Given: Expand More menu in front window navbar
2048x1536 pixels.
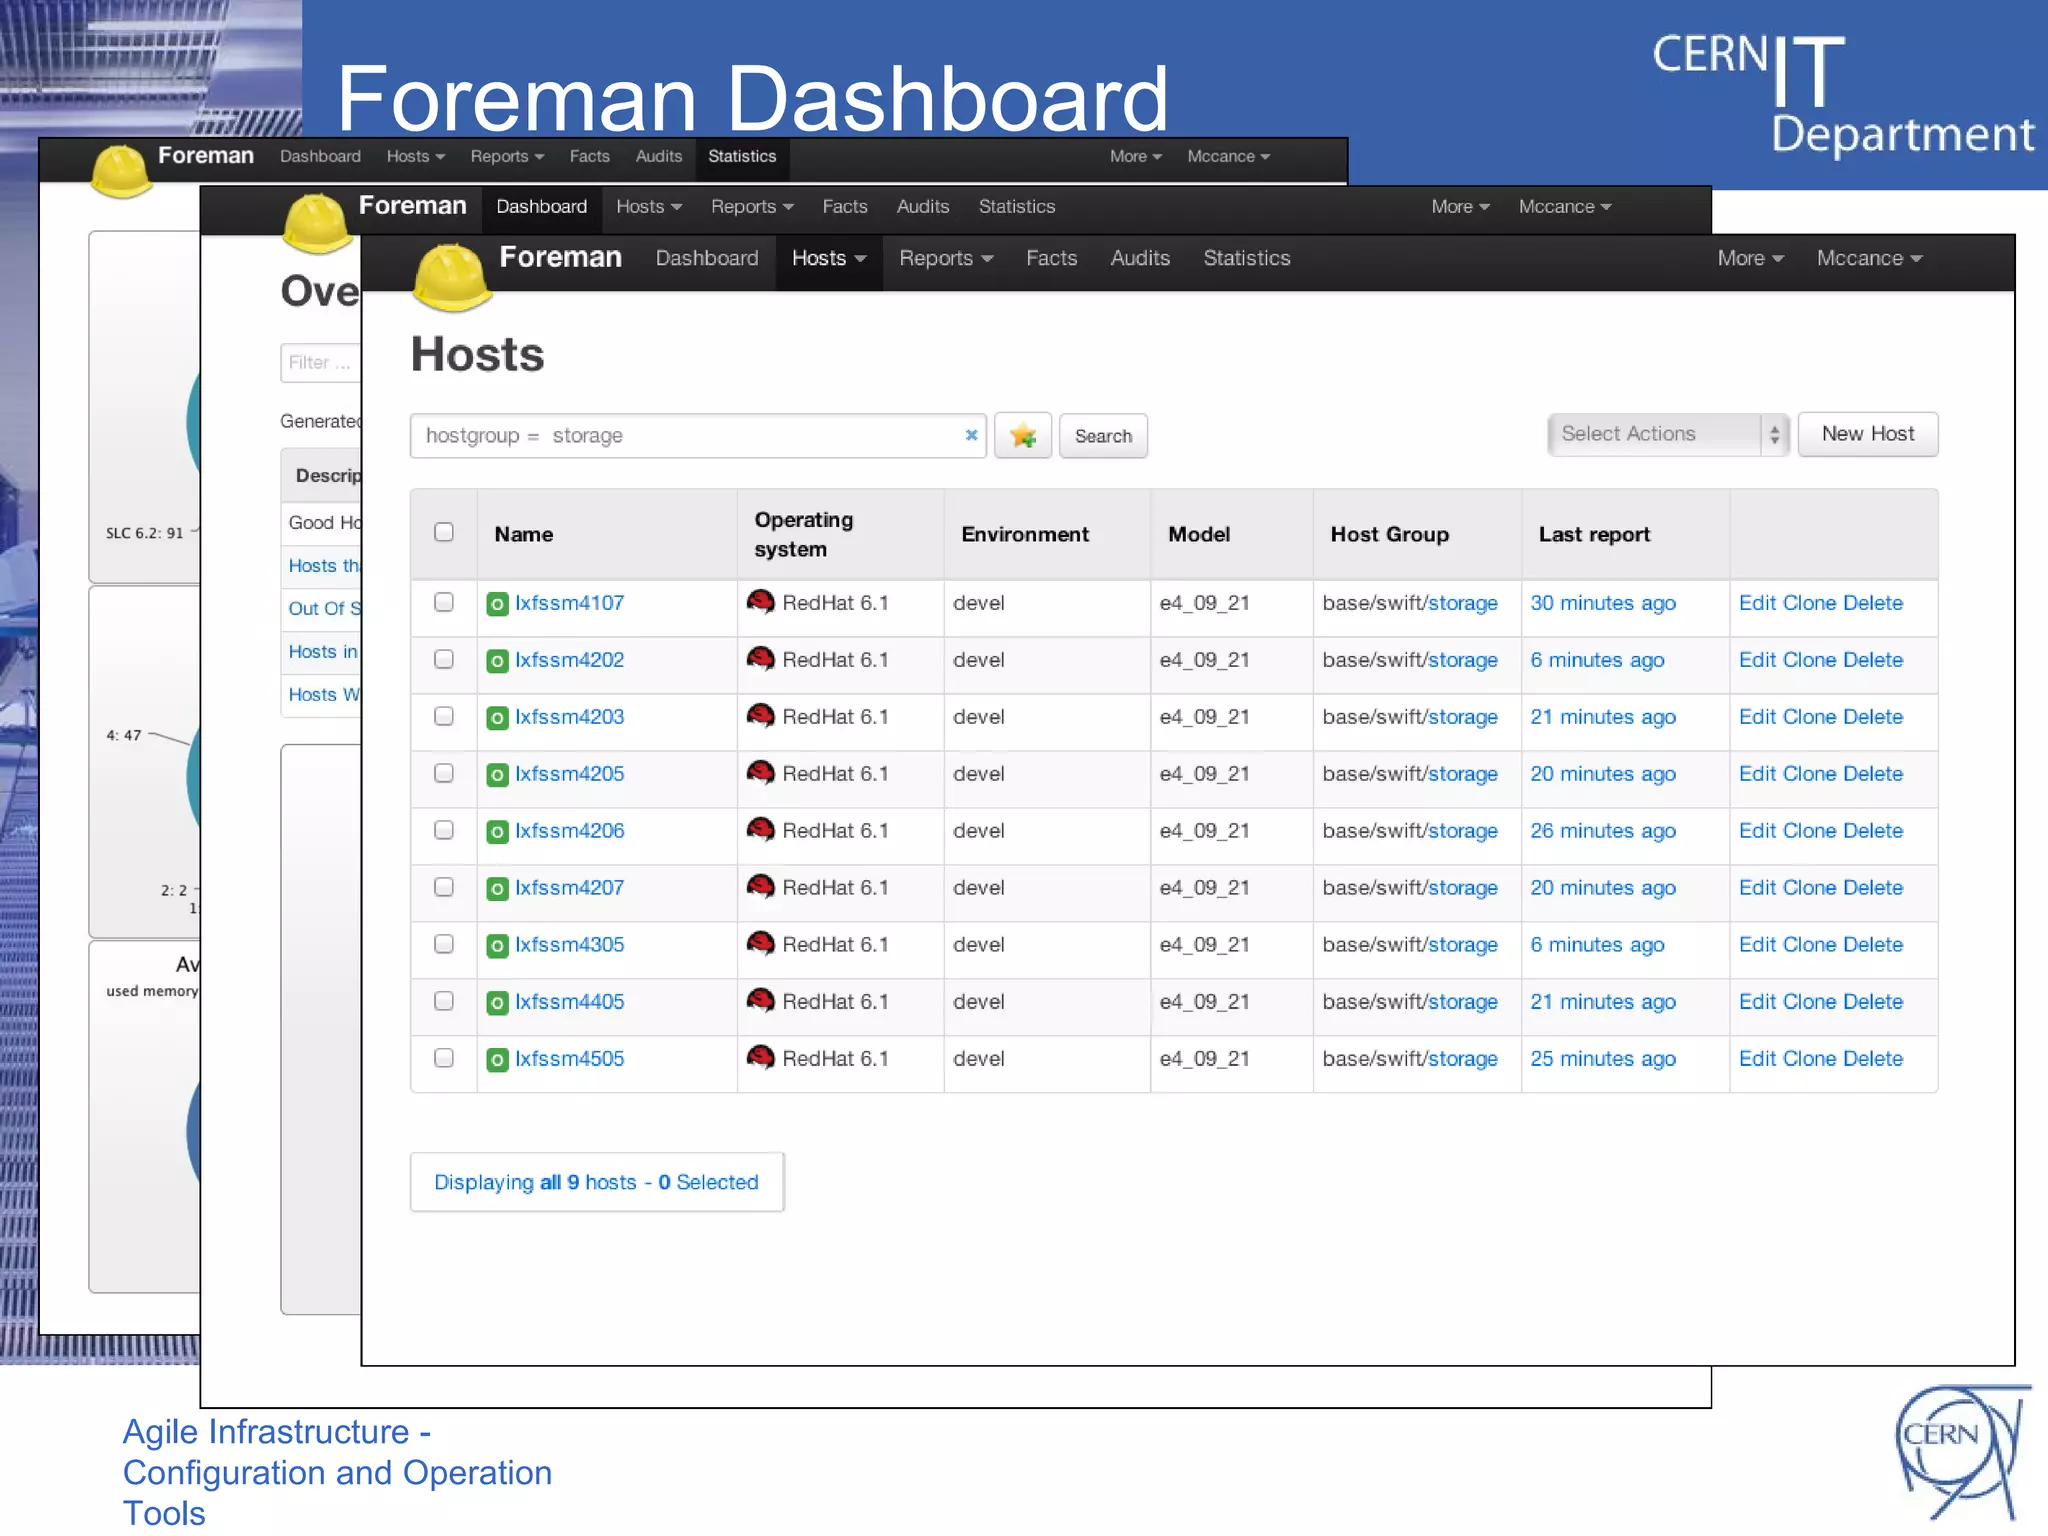Looking at the screenshot, I should point(1750,259).
